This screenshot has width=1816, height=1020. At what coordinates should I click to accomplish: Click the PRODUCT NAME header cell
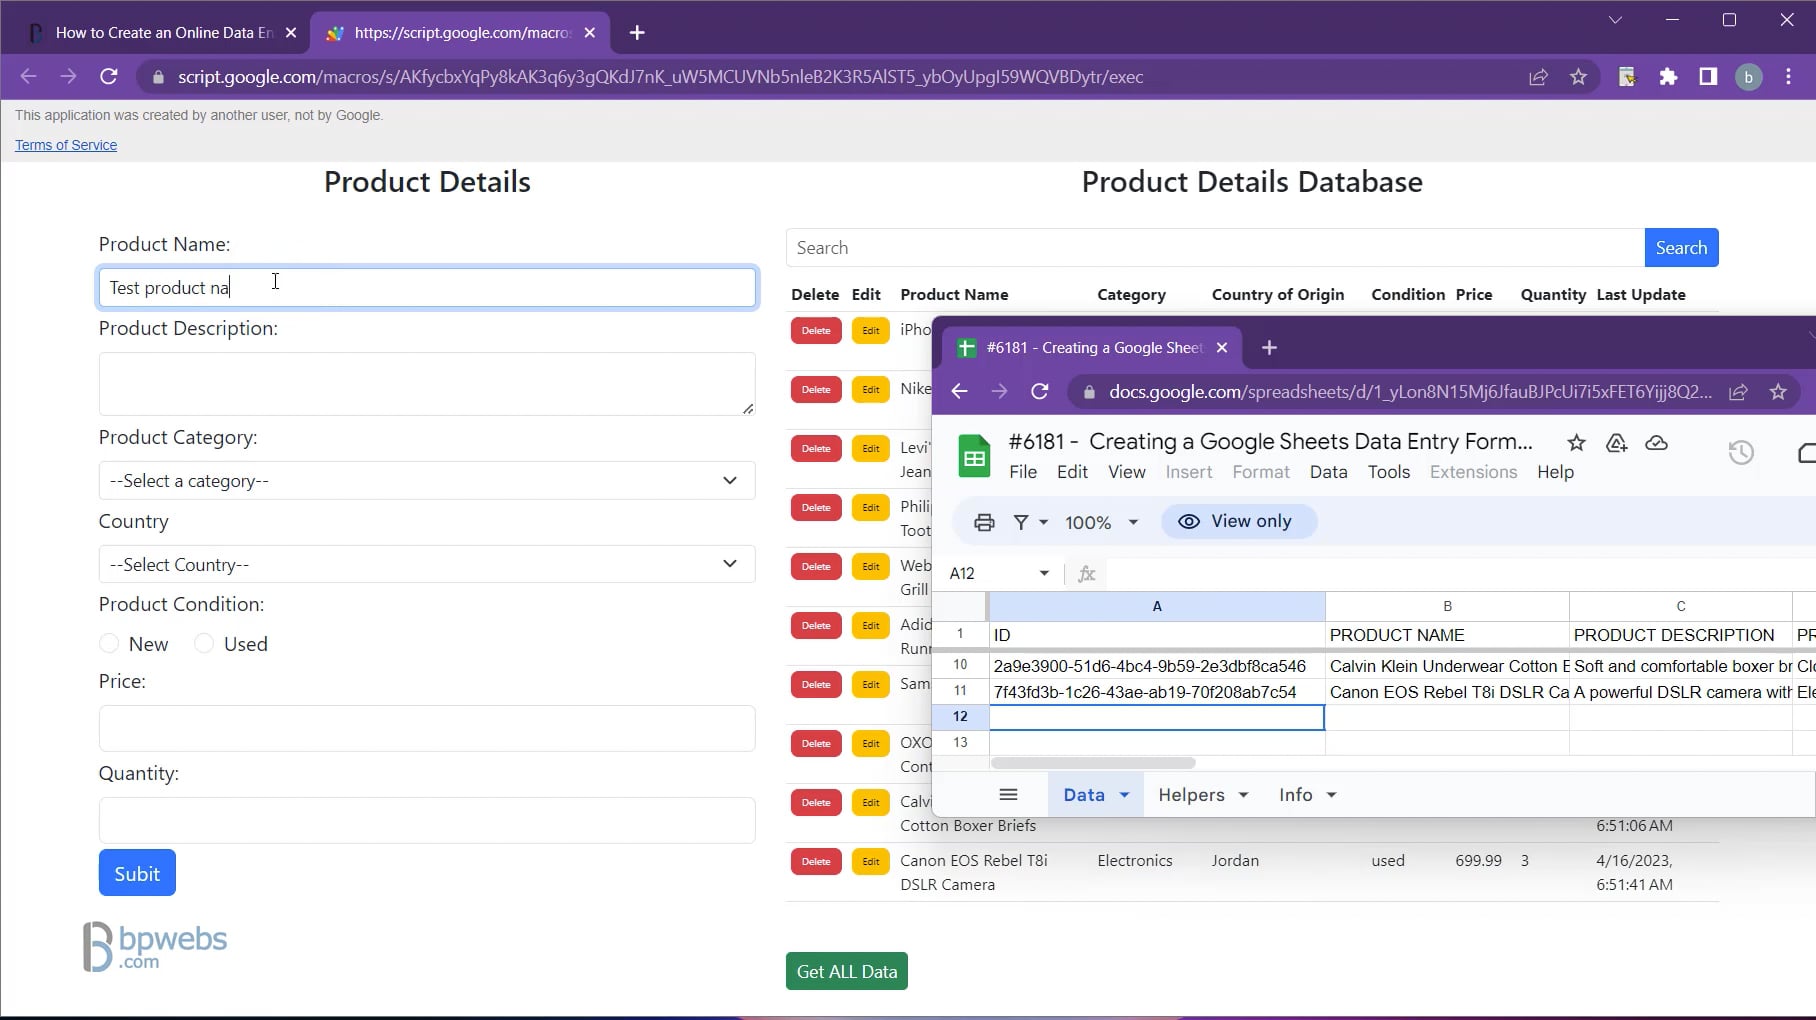[1447, 635]
